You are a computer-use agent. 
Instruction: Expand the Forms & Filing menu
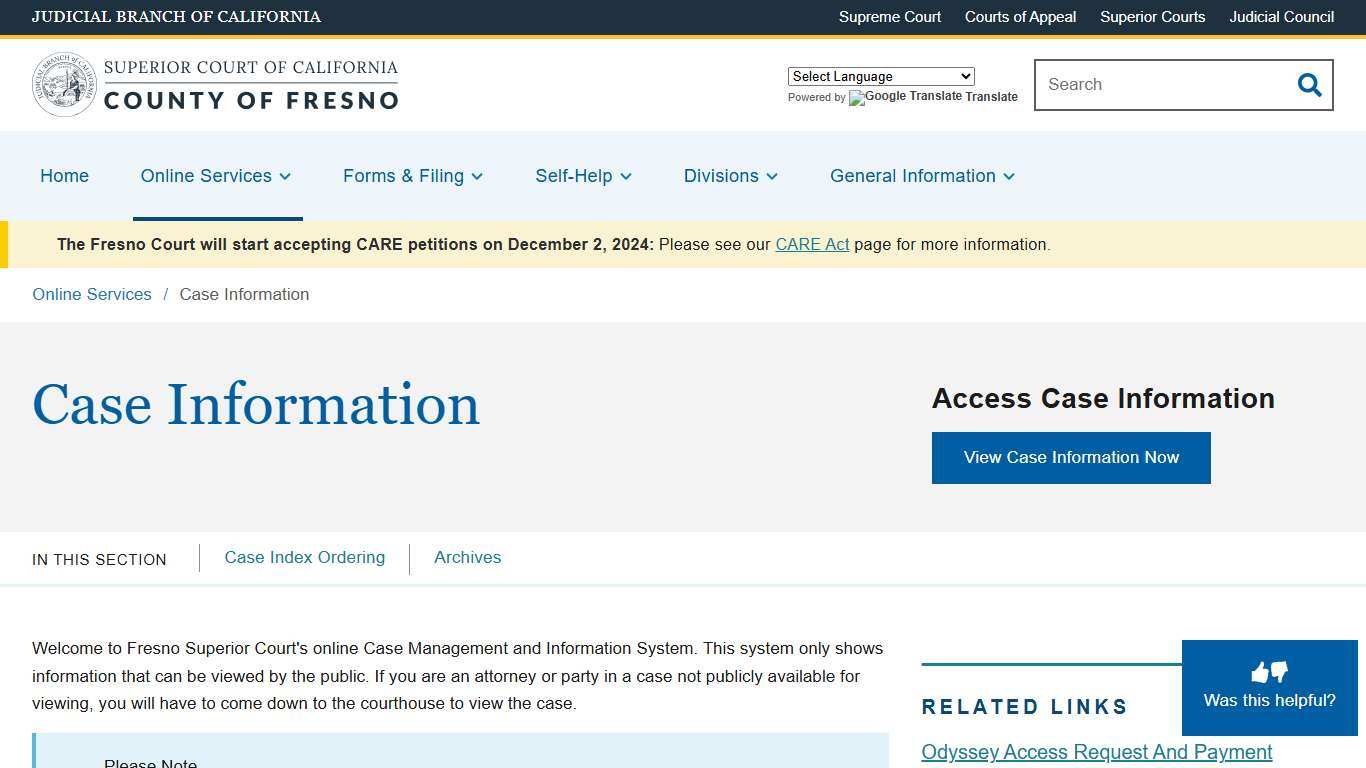click(x=412, y=176)
